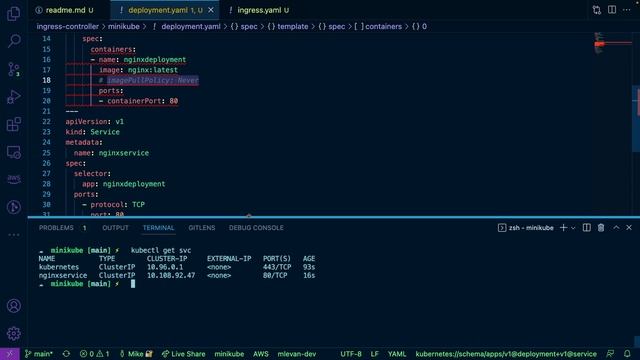Close the deployment.yaml tab
Viewport: 640px width, 360px height.
coord(211,10)
